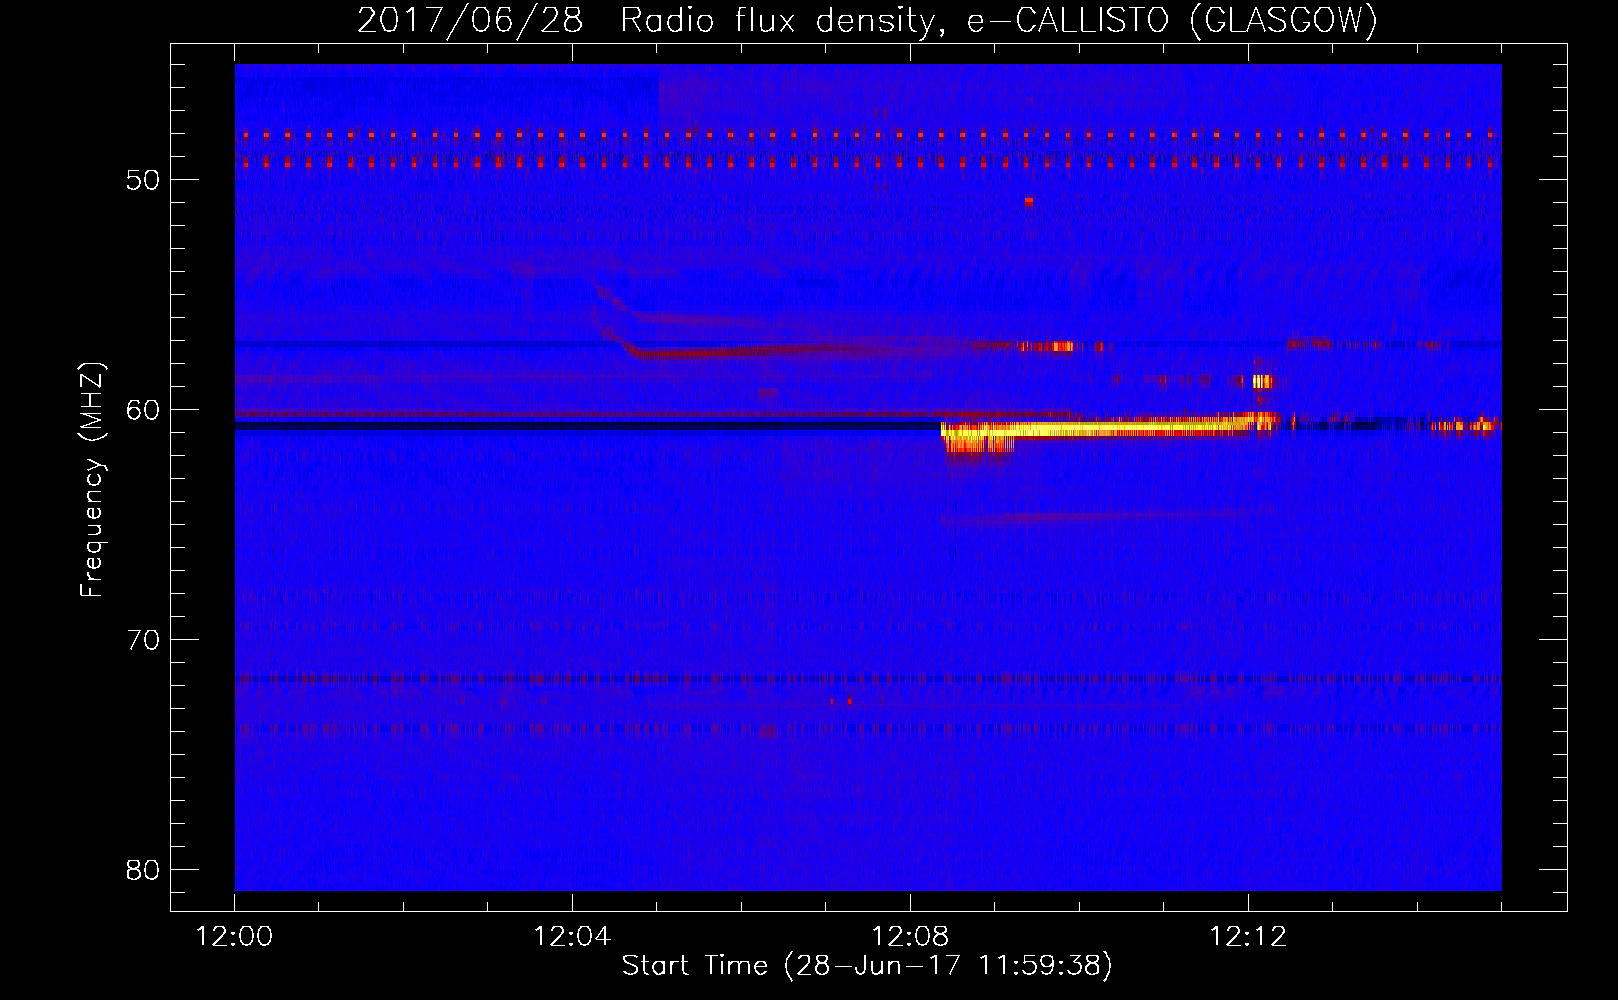1618x1000 pixels.
Task: Click the 12:00 time axis label
Action: tap(234, 937)
